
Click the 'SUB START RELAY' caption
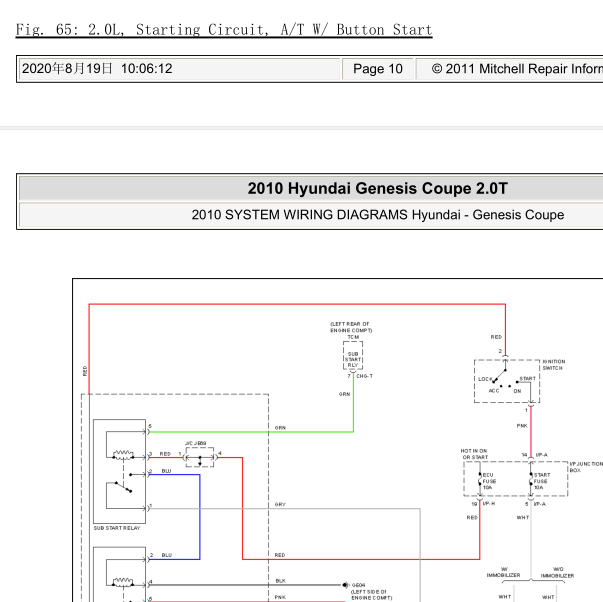117,528
